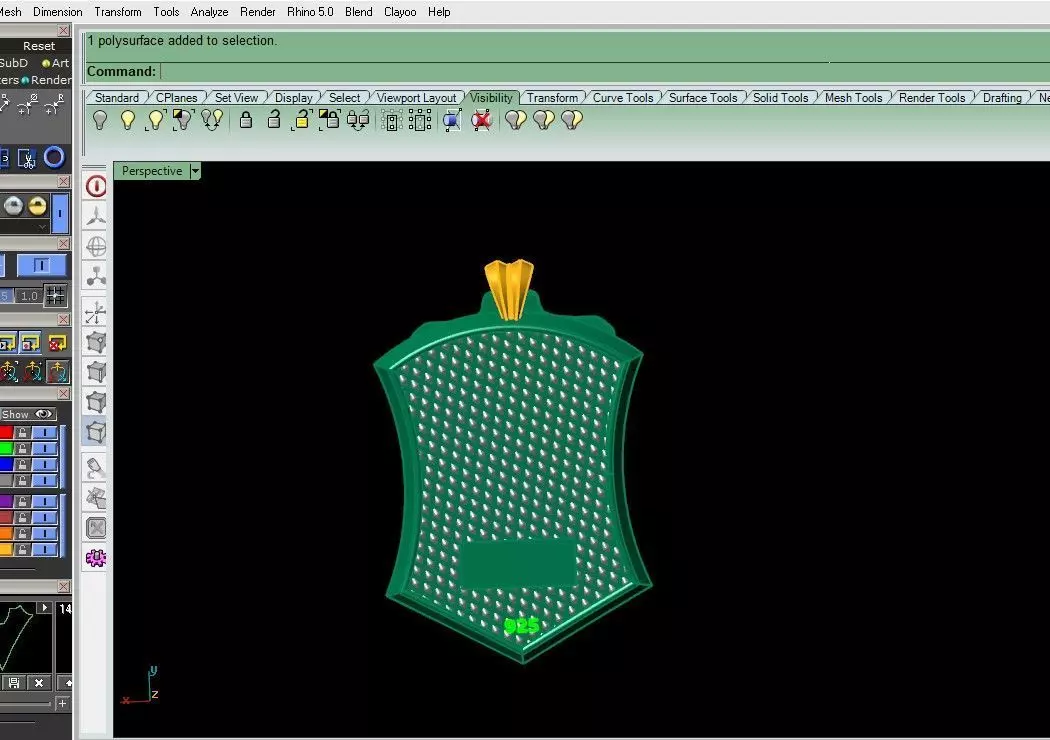Click the Swap Locked and Unlocked icon
This screenshot has height=740, width=1050.
pos(358,120)
